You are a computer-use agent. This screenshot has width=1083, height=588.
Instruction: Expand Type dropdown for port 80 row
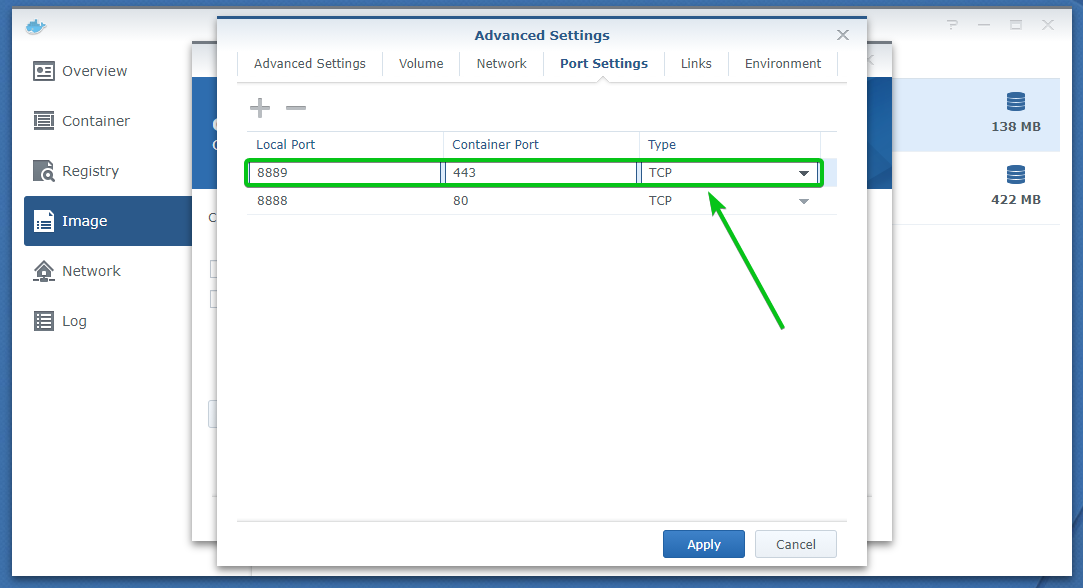pos(803,201)
